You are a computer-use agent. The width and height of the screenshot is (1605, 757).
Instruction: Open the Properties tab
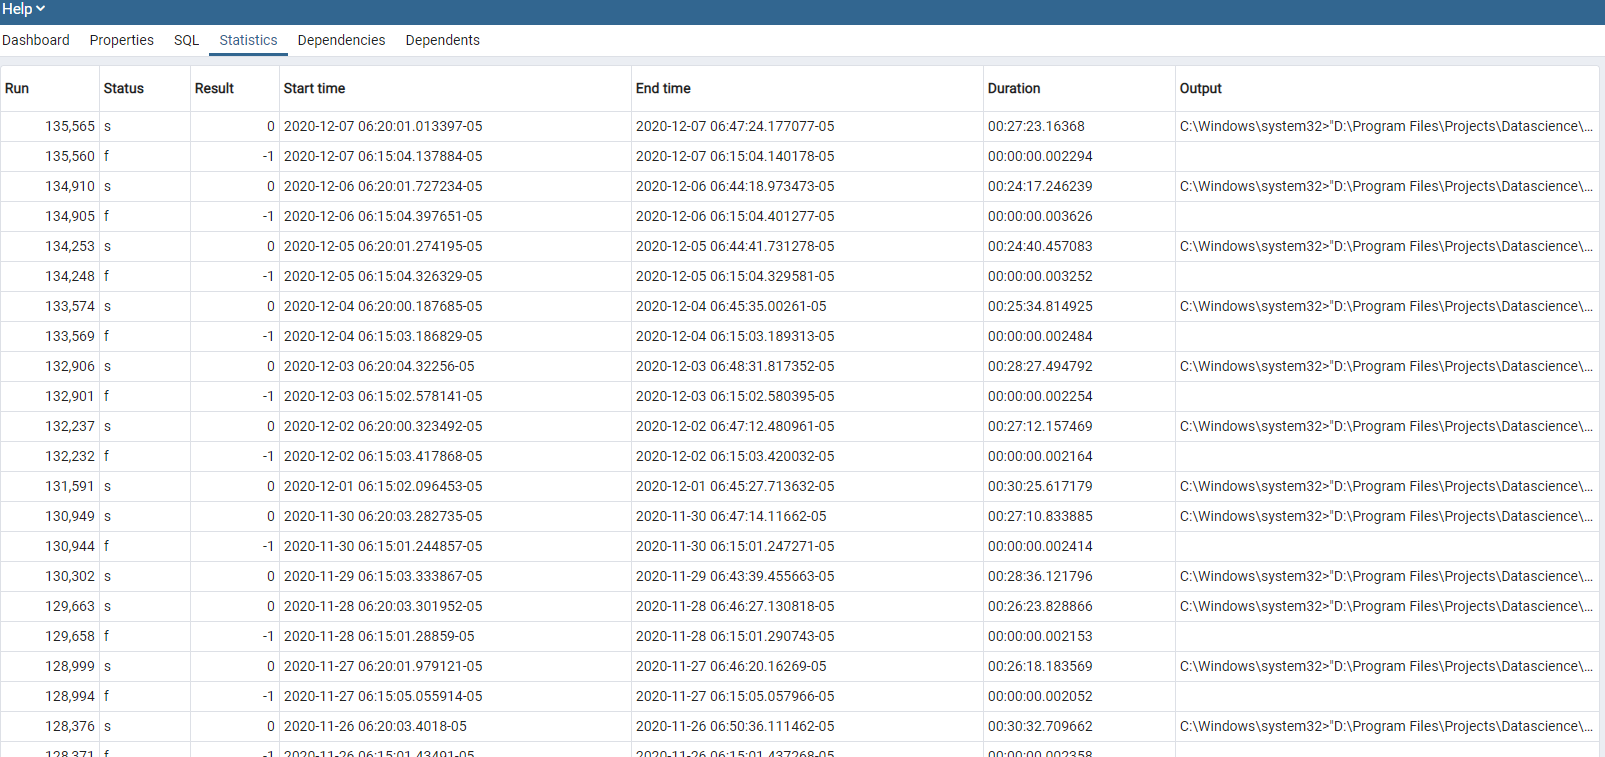tap(121, 40)
